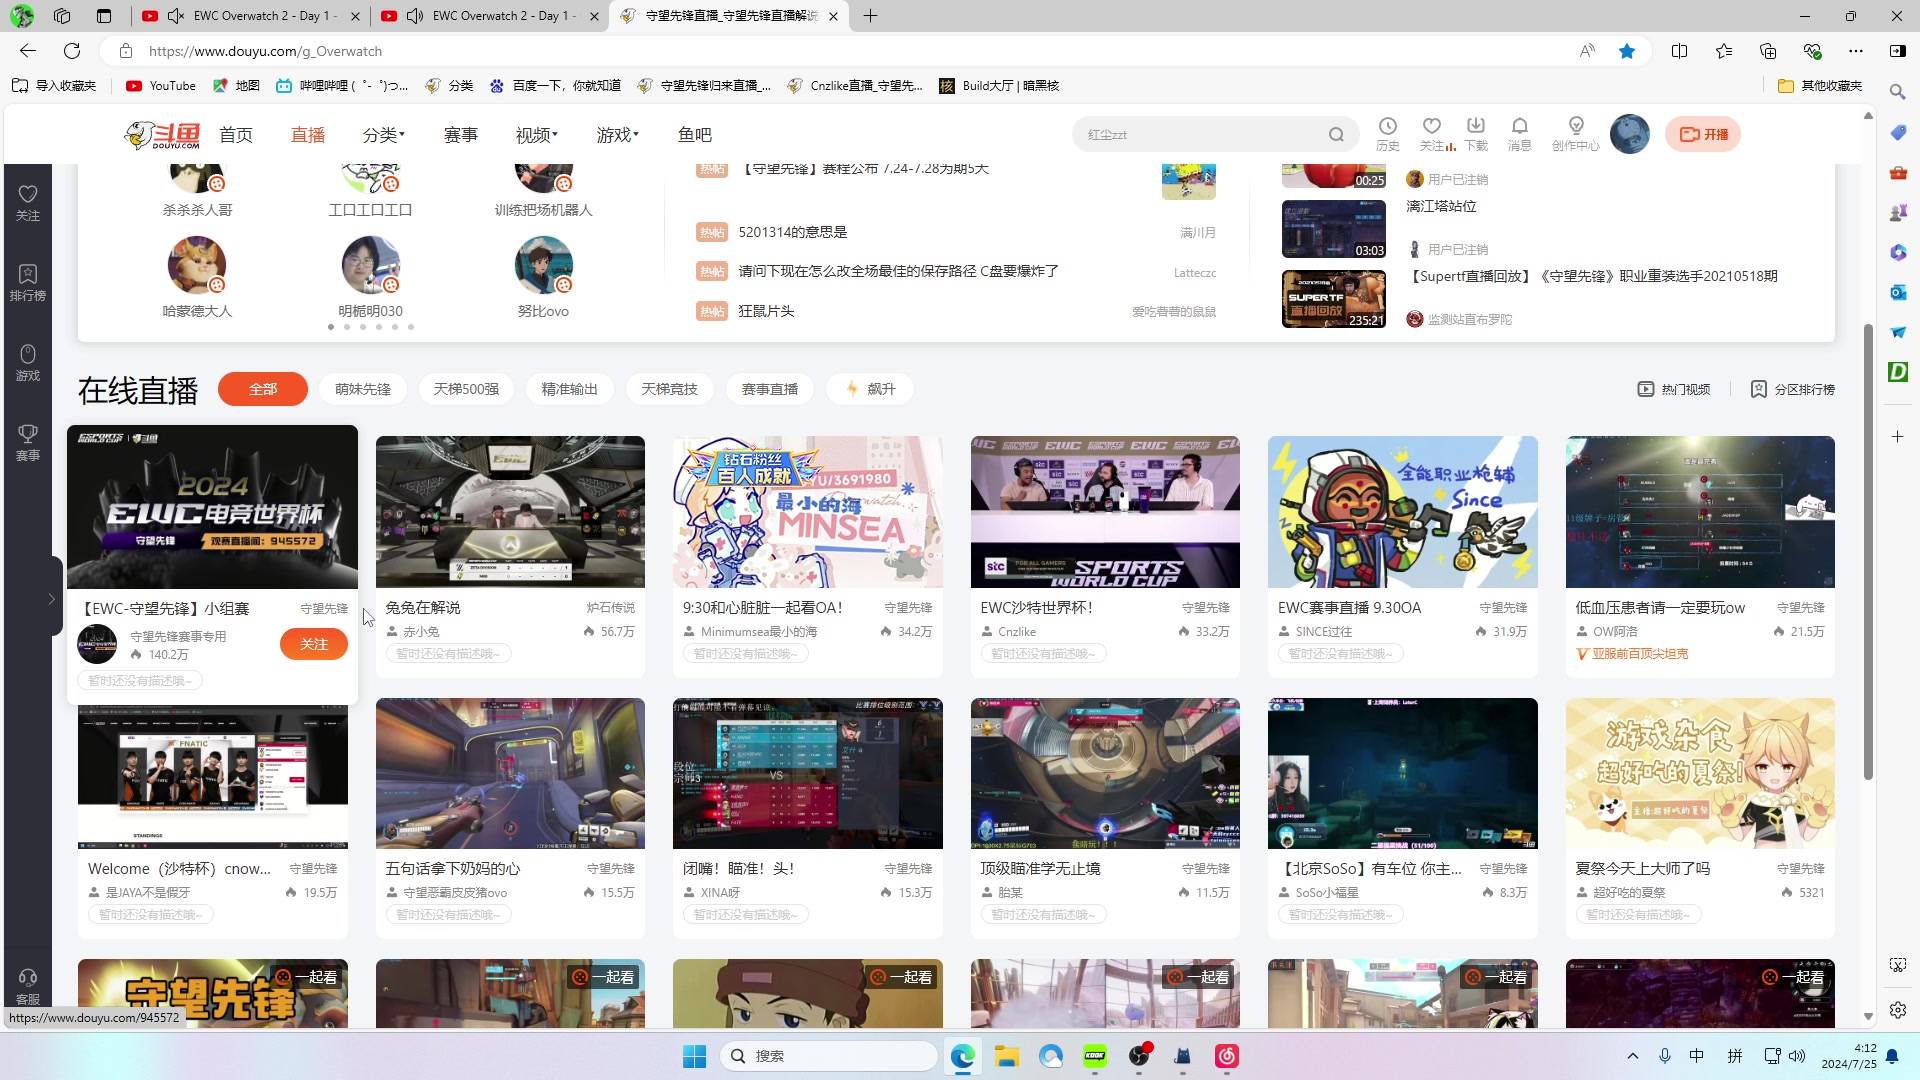Viewport: 1920px width, 1080px height.
Task: Open 游戏 in left sidebar
Action: click(x=28, y=363)
